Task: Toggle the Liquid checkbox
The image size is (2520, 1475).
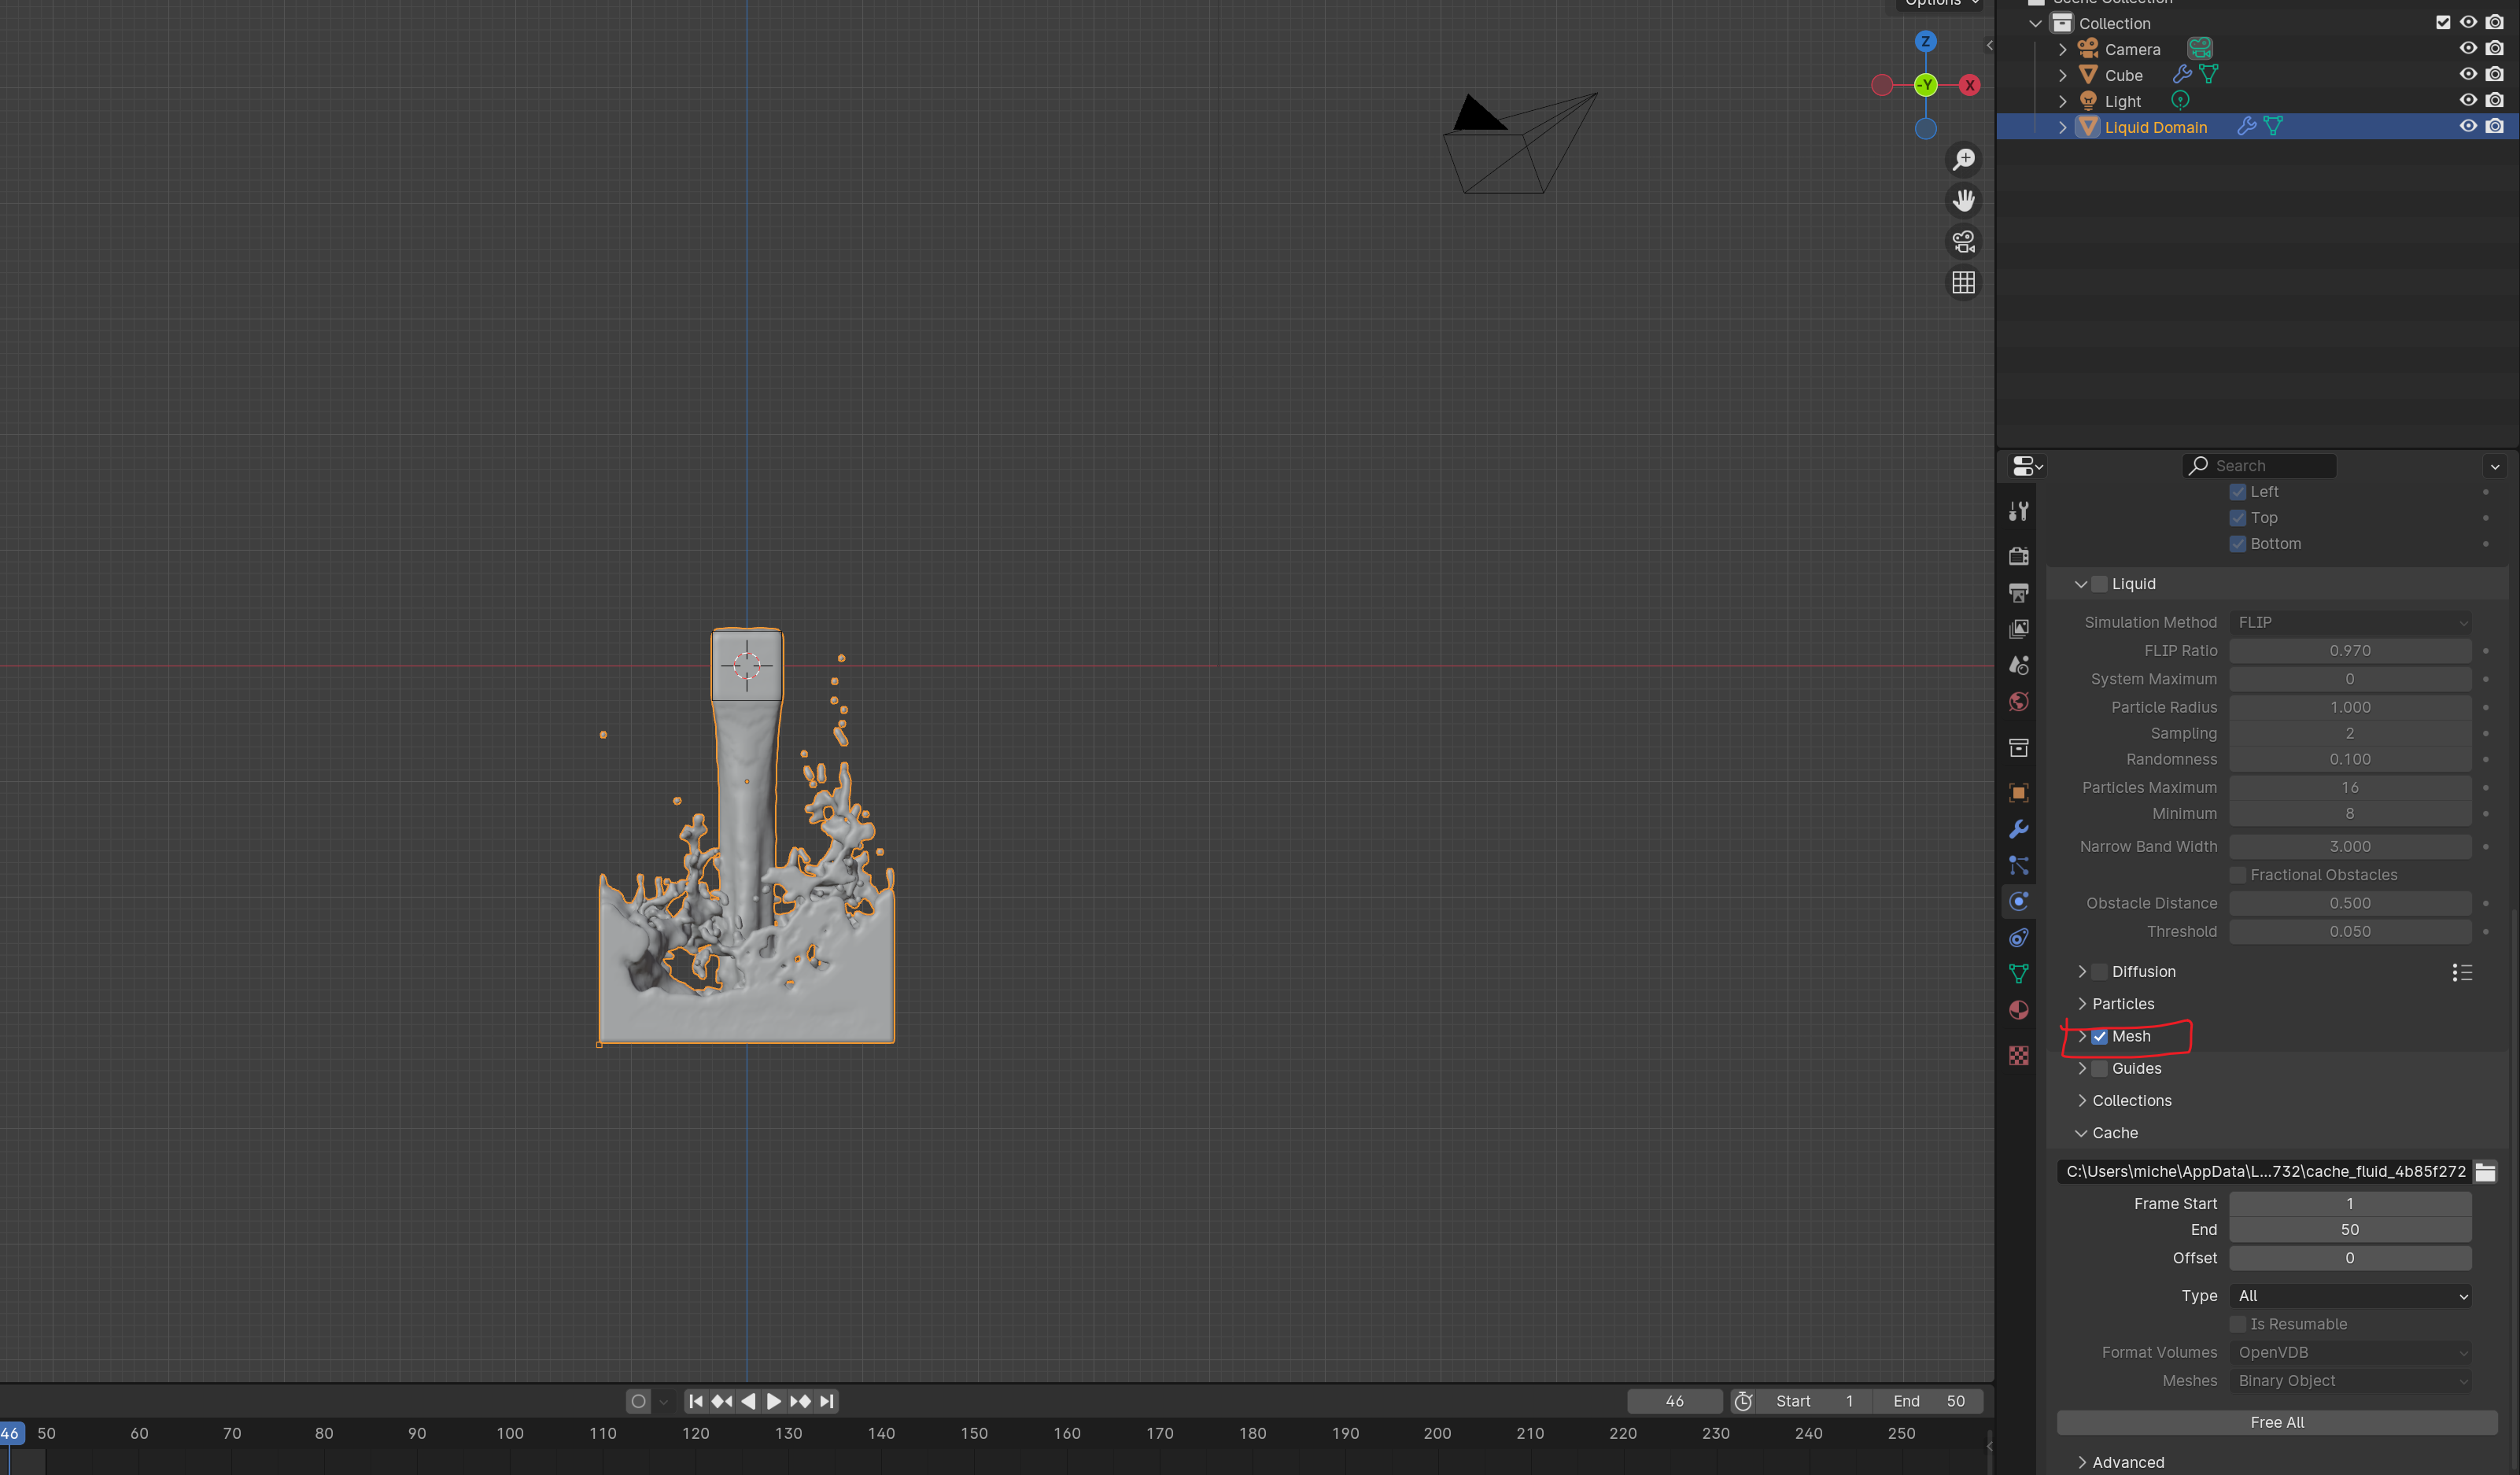Action: pos(2099,584)
